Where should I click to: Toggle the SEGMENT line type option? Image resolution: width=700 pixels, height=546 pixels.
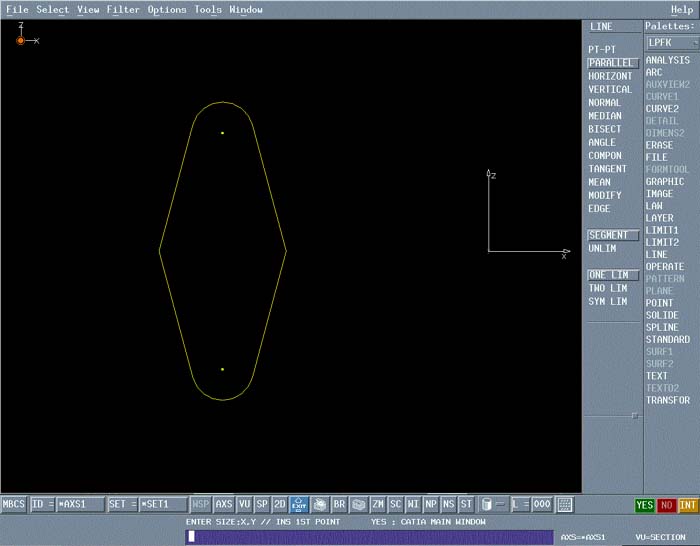click(612, 235)
